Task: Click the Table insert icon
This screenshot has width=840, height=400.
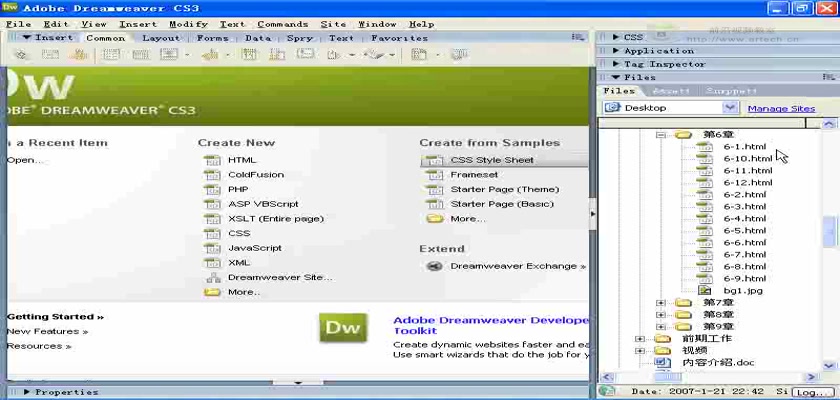Action: tap(111, 54)
